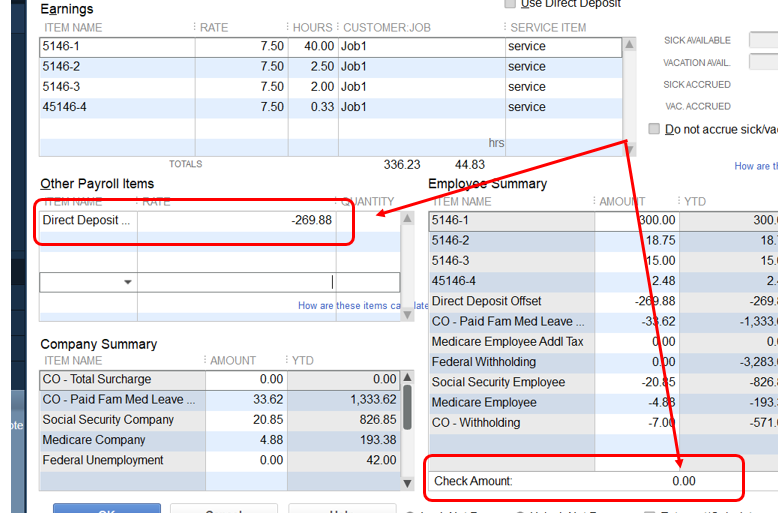Image resolution: width=778 pixels, height=513 pixels.
Task: Click the Company Summary scrollbar thumb
Action: pos(407,407)
